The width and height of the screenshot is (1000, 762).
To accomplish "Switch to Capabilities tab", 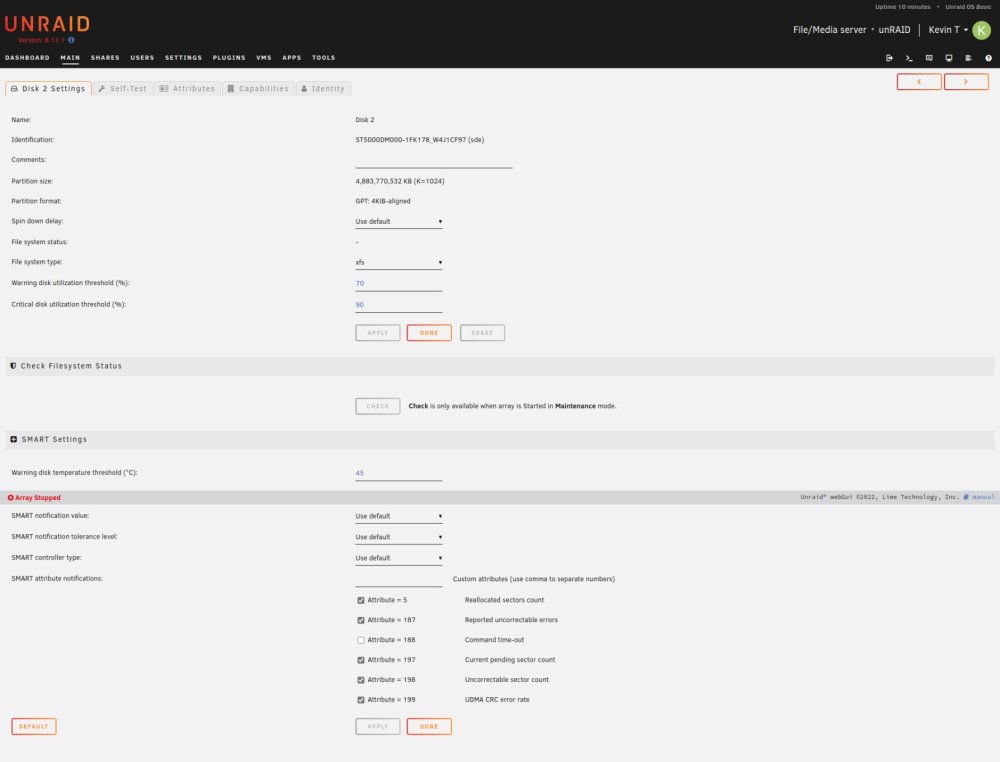I will [258, 89].
